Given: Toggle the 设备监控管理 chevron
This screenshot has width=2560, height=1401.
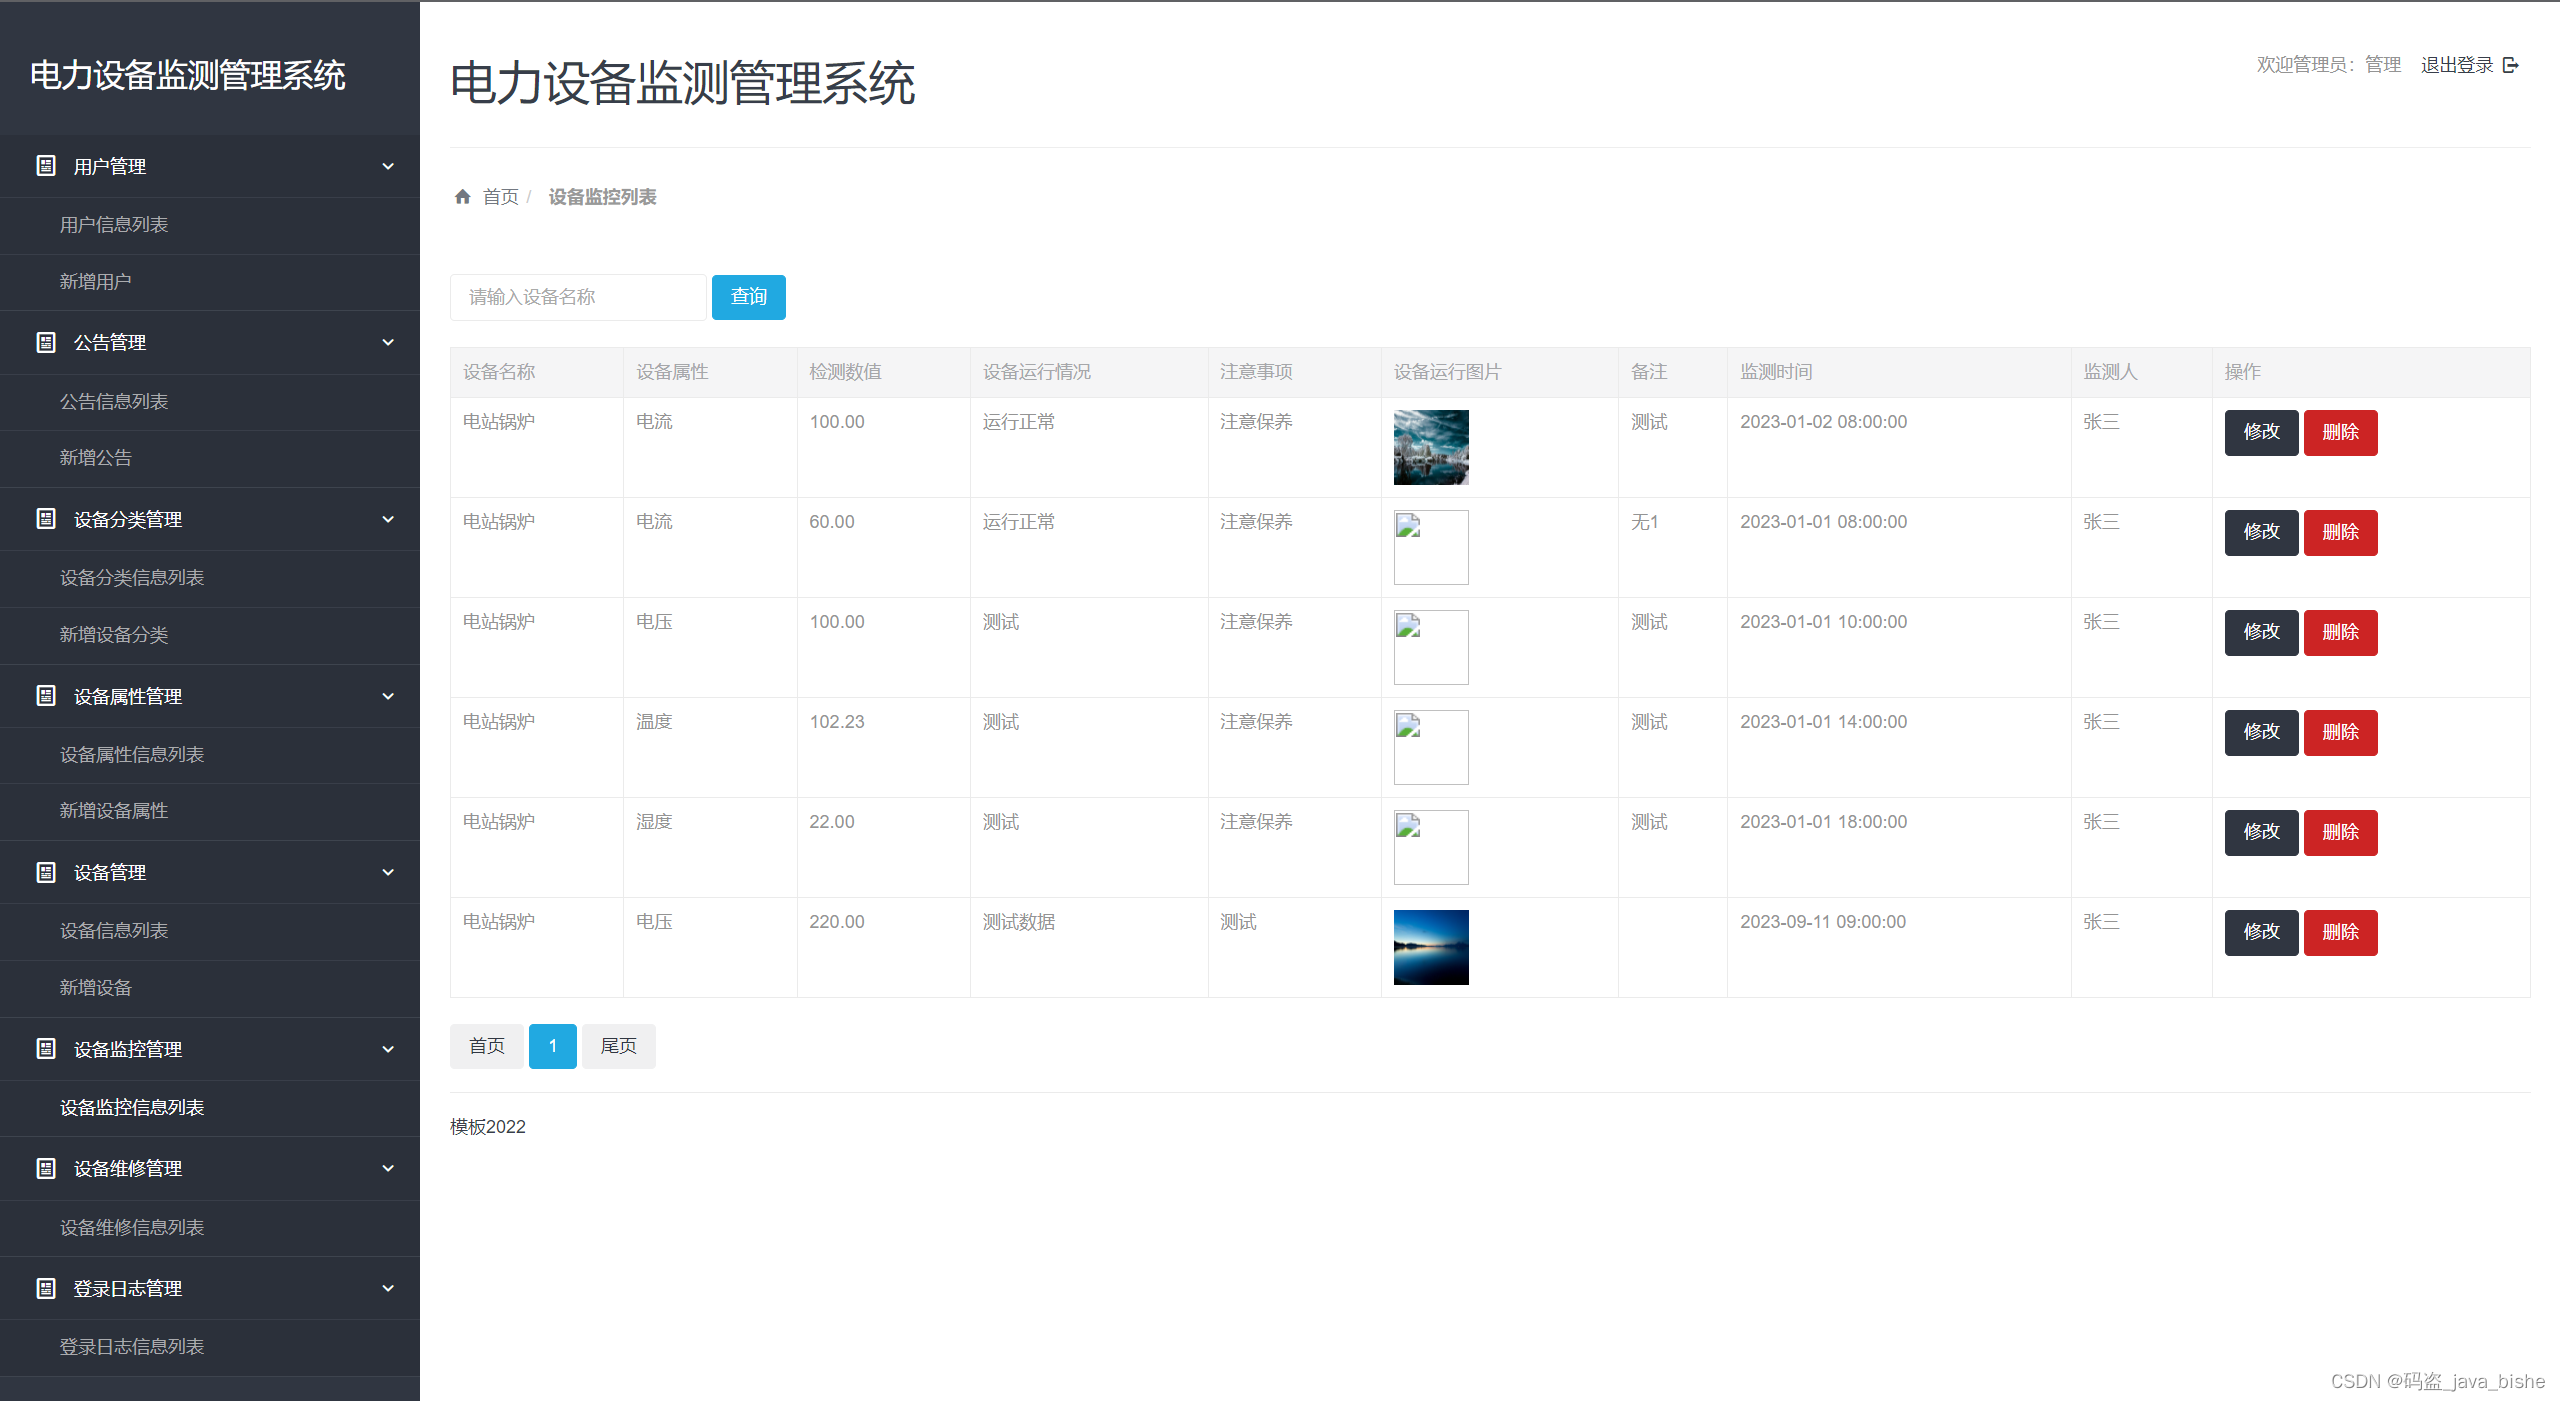Looking at the screenshot, I should pyautogui.click(x=388, y=1049).
